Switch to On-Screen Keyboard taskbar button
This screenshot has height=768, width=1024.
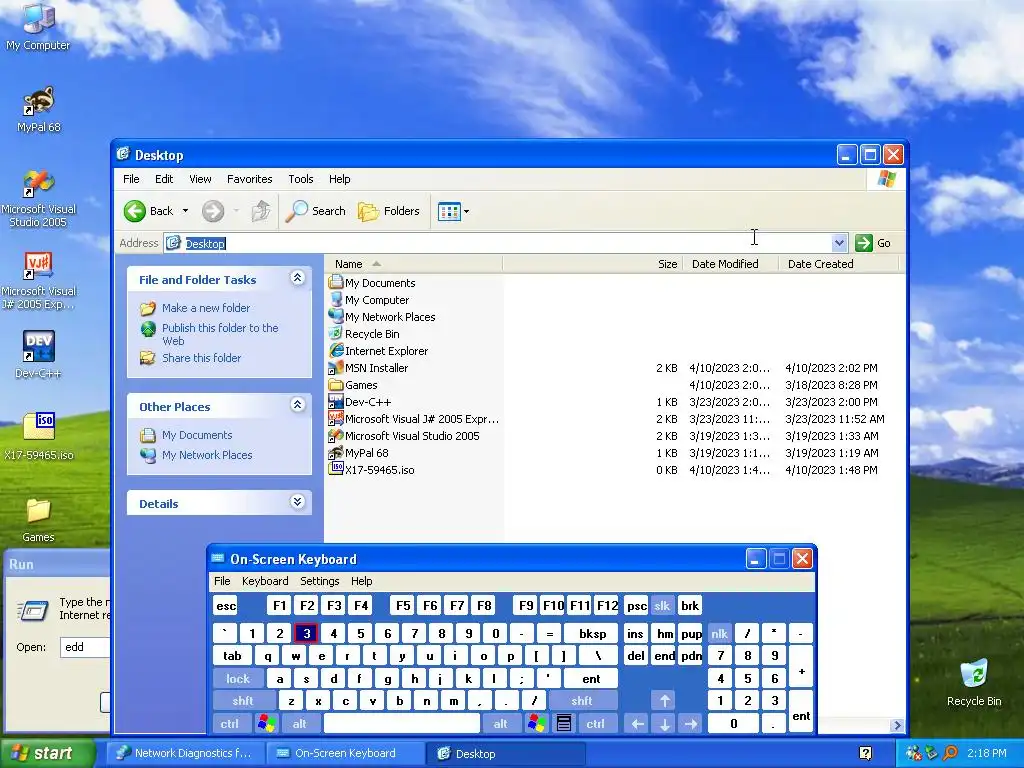tap(345, 753)
